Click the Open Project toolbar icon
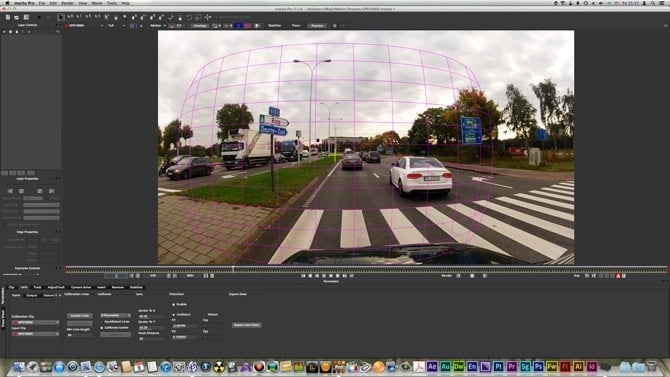The height and width of the screenshot is (377, 670). point(17,17)
